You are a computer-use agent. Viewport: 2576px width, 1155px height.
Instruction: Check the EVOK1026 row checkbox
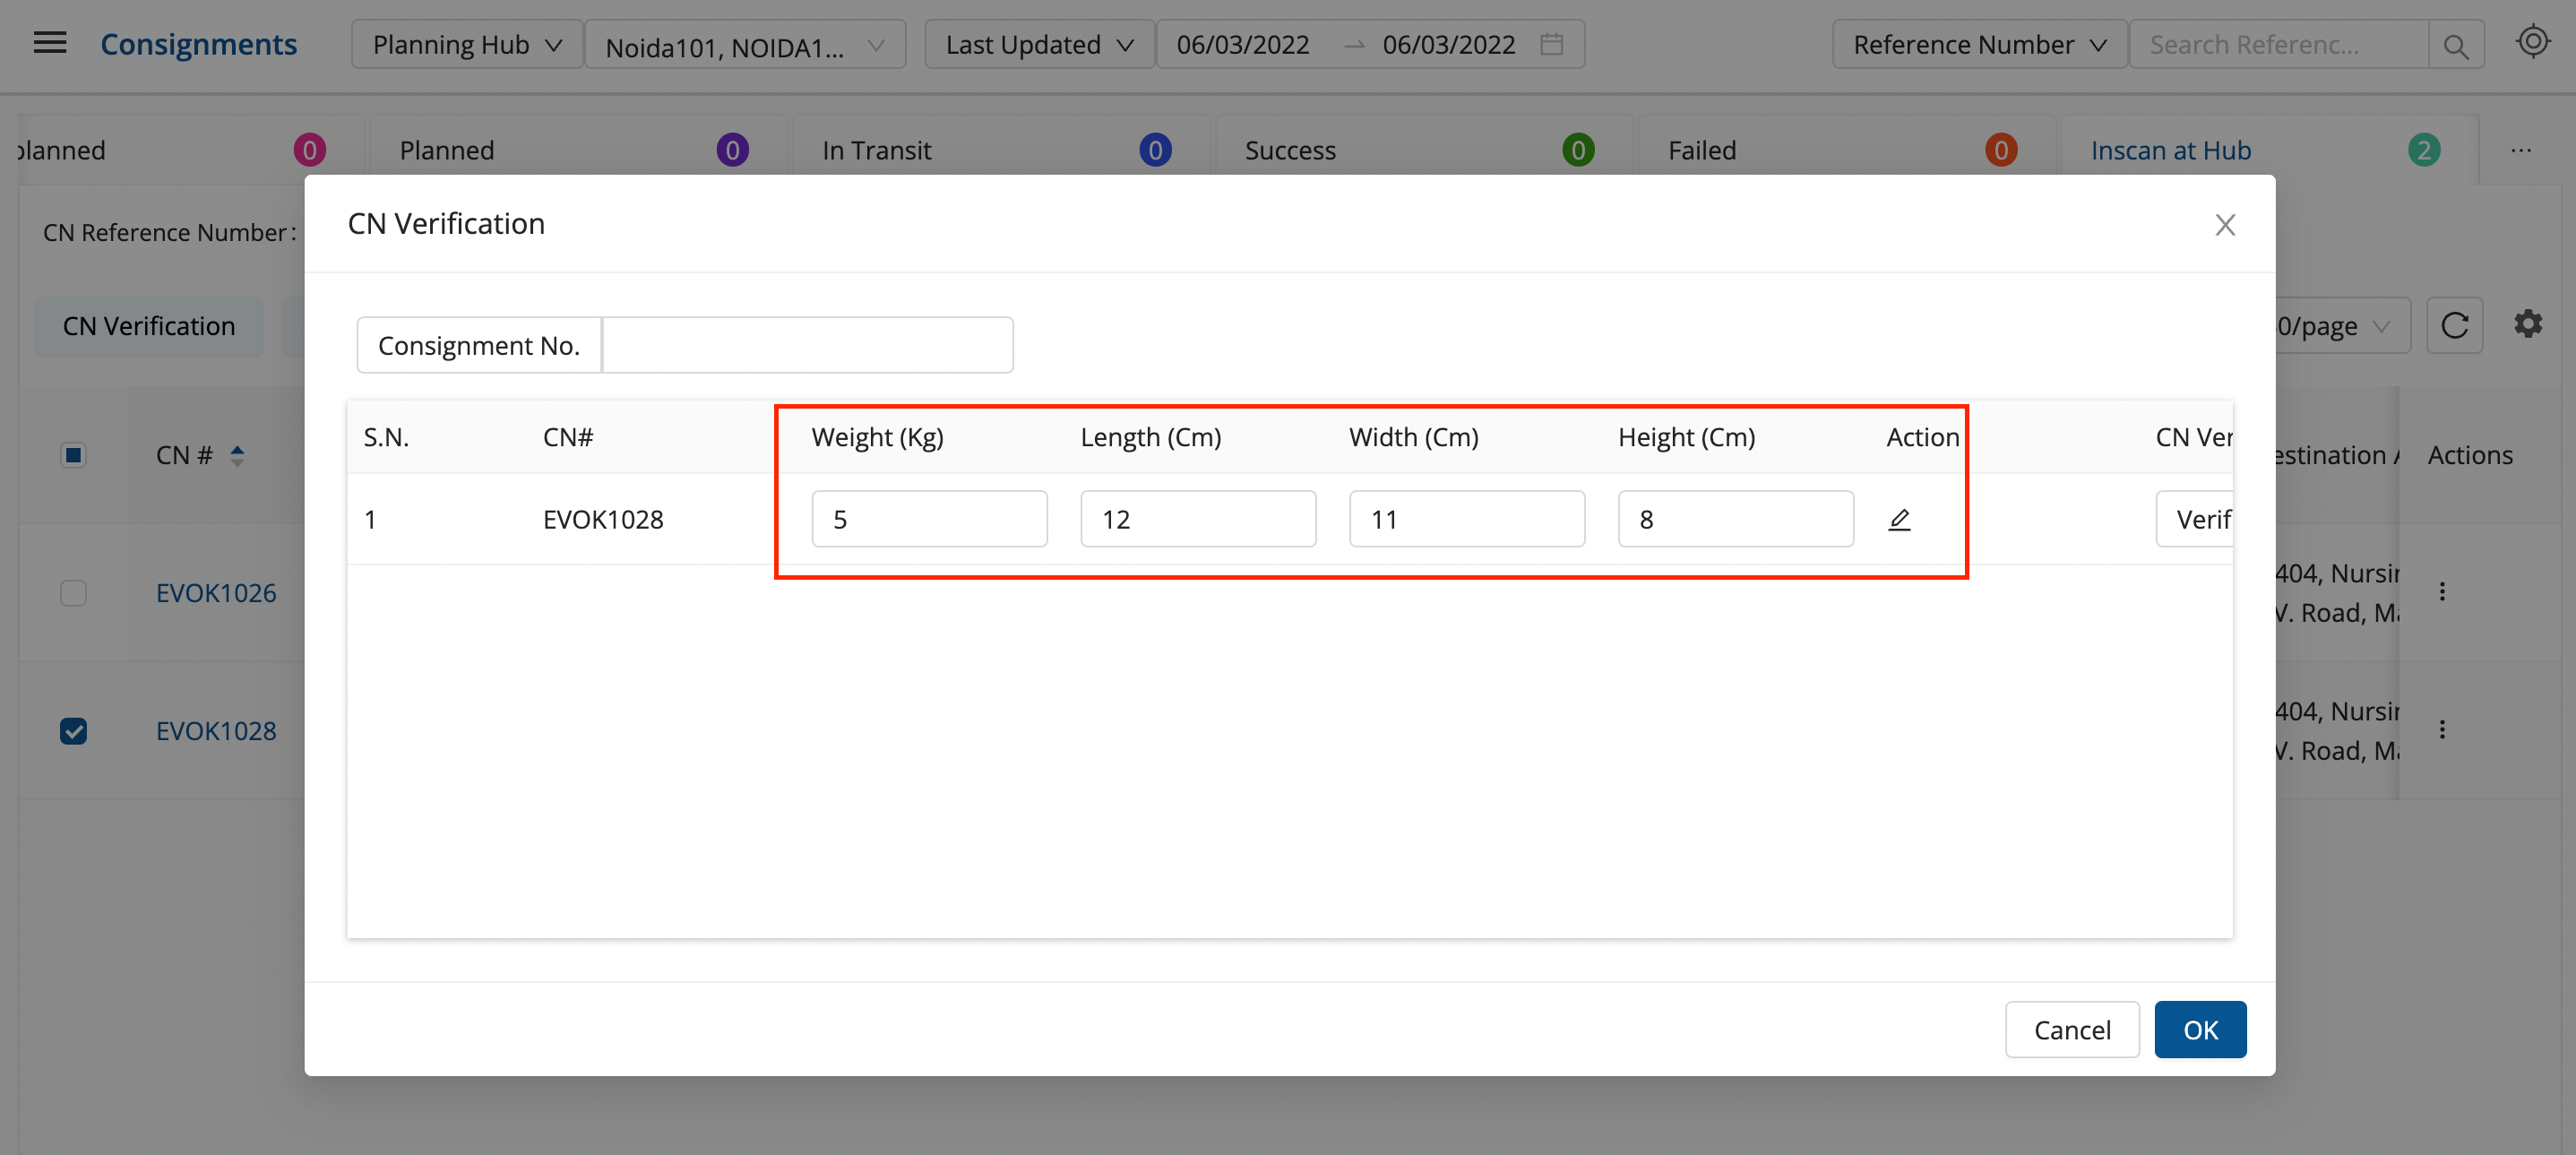tap(73, 593)
